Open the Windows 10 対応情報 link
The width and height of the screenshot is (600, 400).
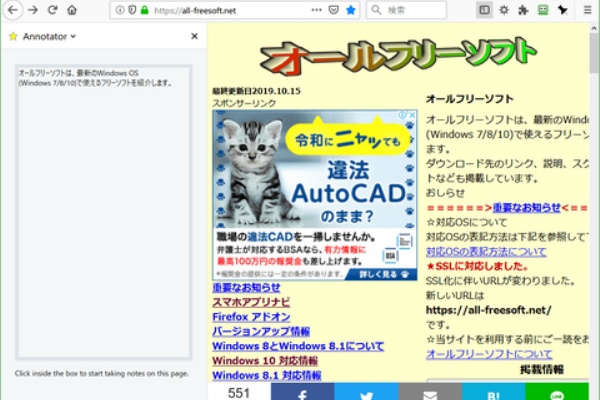coord(265,360)
